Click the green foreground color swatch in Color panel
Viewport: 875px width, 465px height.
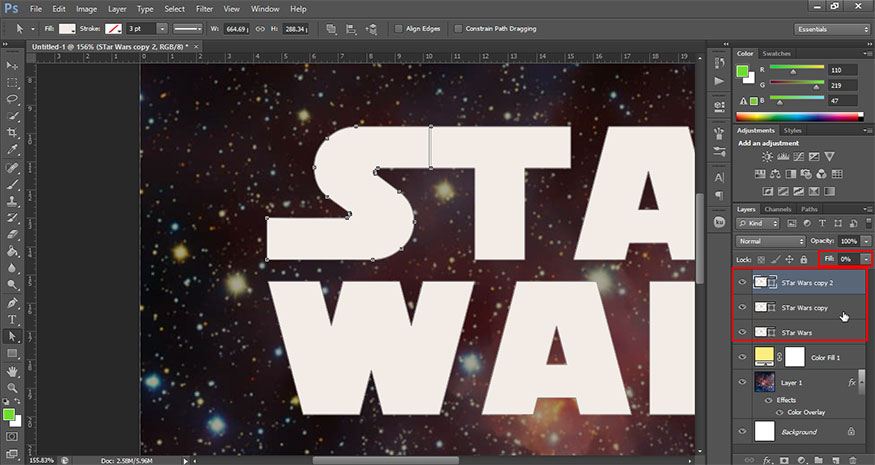[742, 71]
